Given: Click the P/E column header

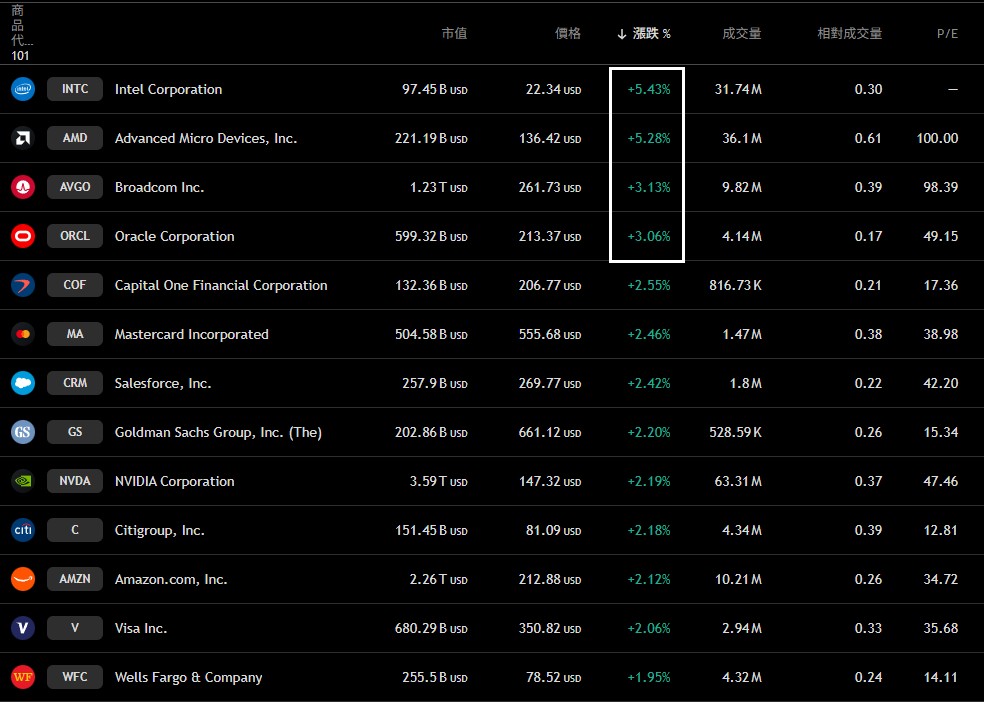Looking at the screenshot, I should pyautogui.click(x=946, y=34).
